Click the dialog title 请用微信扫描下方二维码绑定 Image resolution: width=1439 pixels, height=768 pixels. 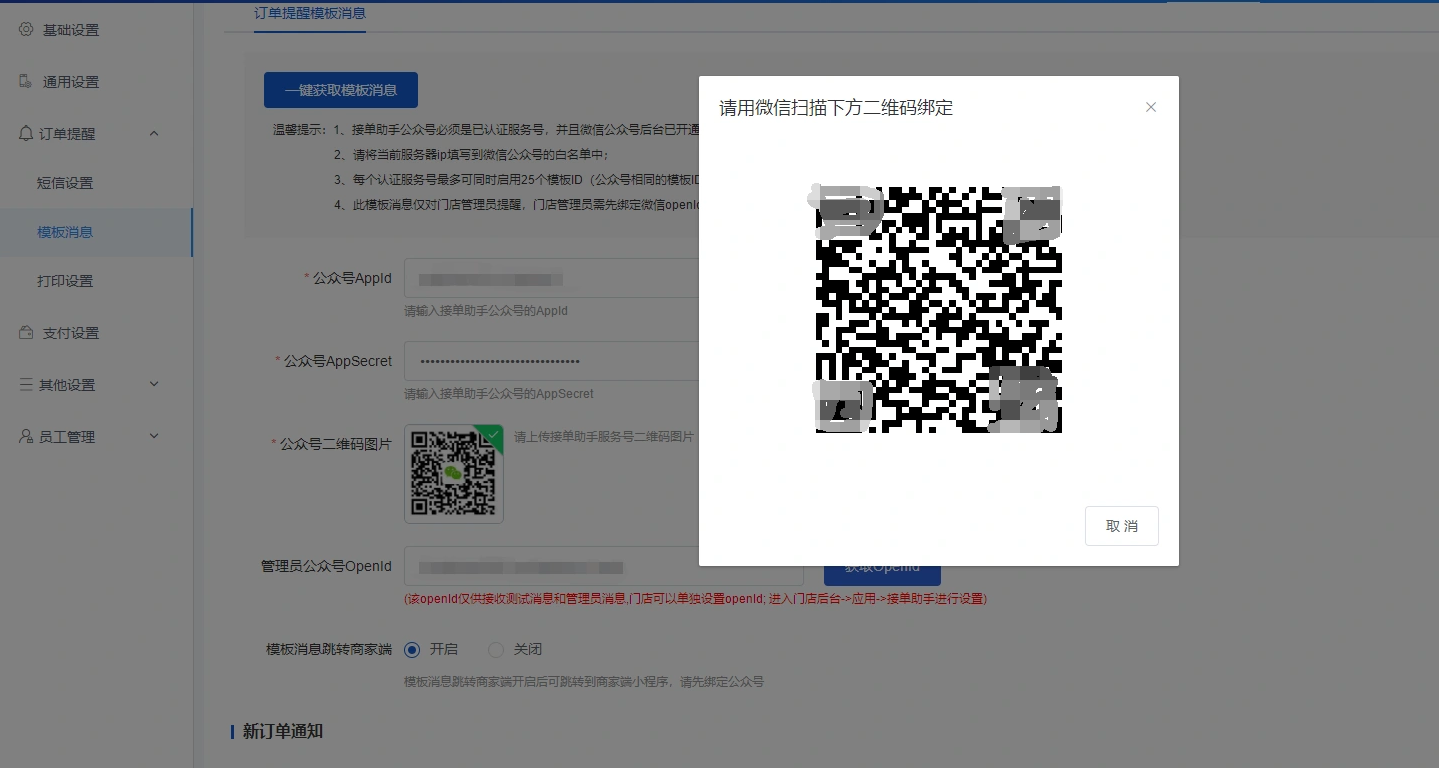click(x=836, y=108)
